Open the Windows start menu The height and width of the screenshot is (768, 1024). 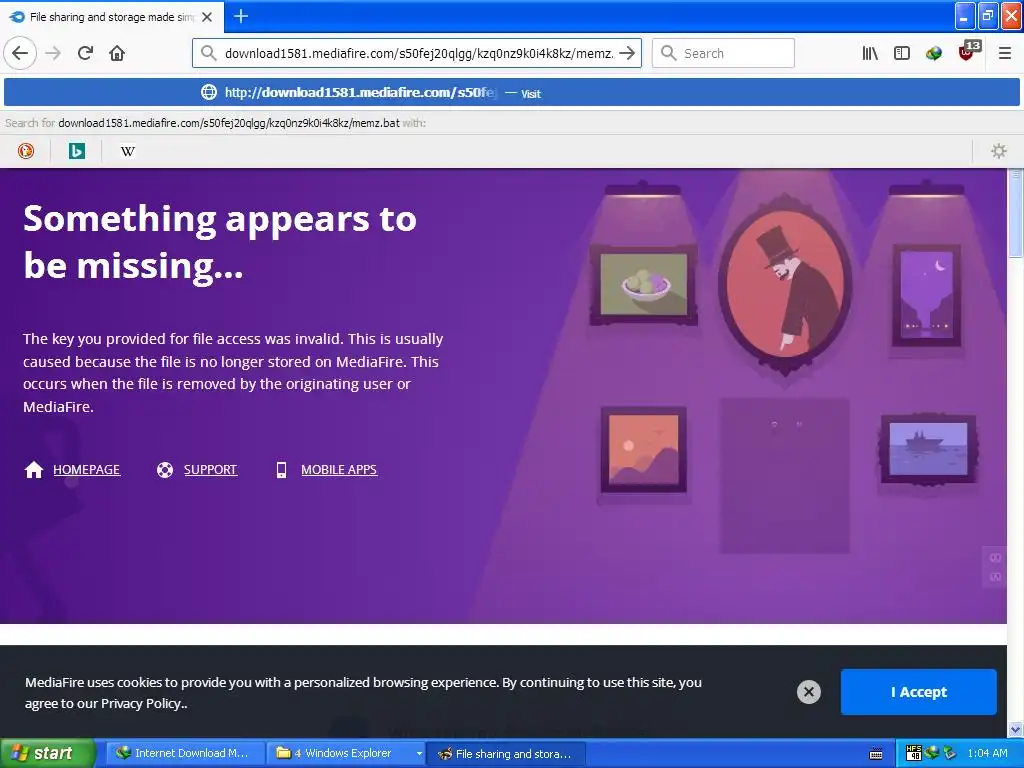coord(47,754)
